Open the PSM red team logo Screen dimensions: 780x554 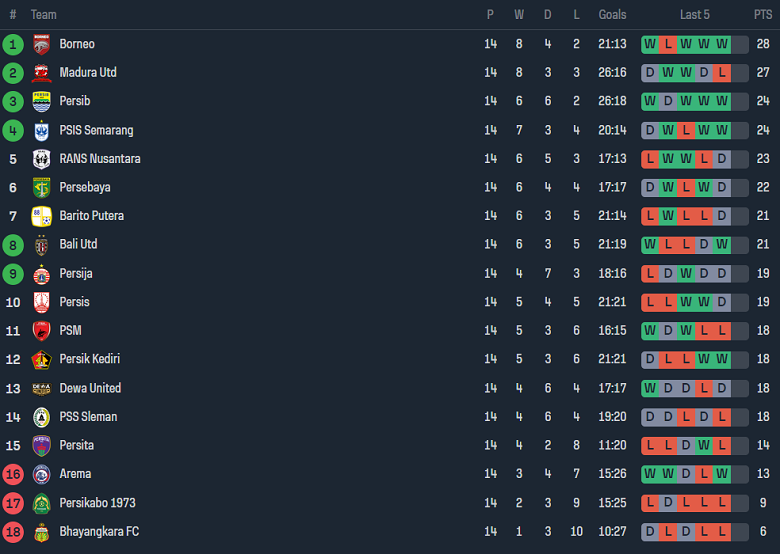41,331
